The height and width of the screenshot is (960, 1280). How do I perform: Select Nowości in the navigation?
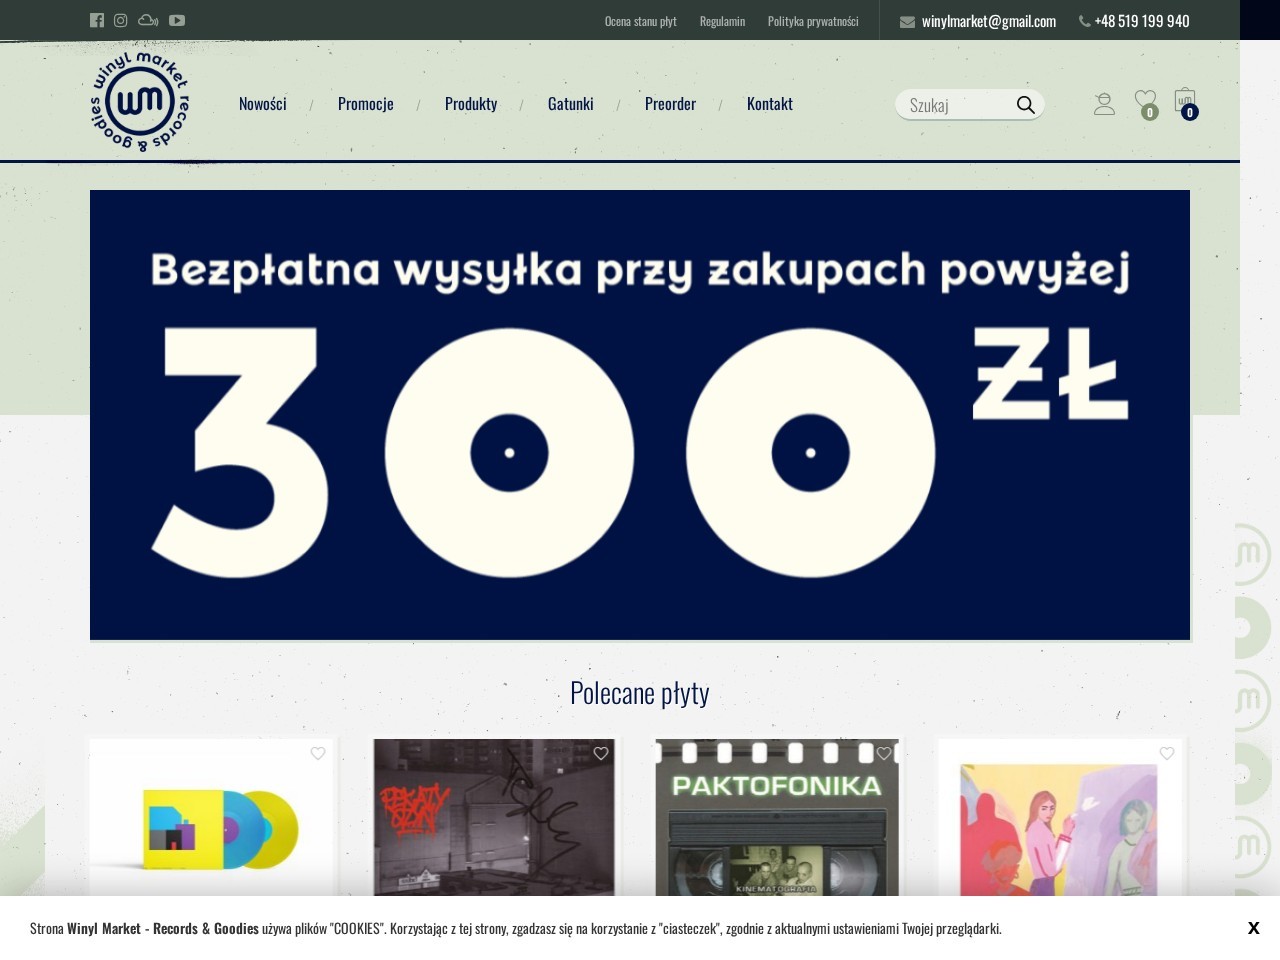[x=262, y=103]
